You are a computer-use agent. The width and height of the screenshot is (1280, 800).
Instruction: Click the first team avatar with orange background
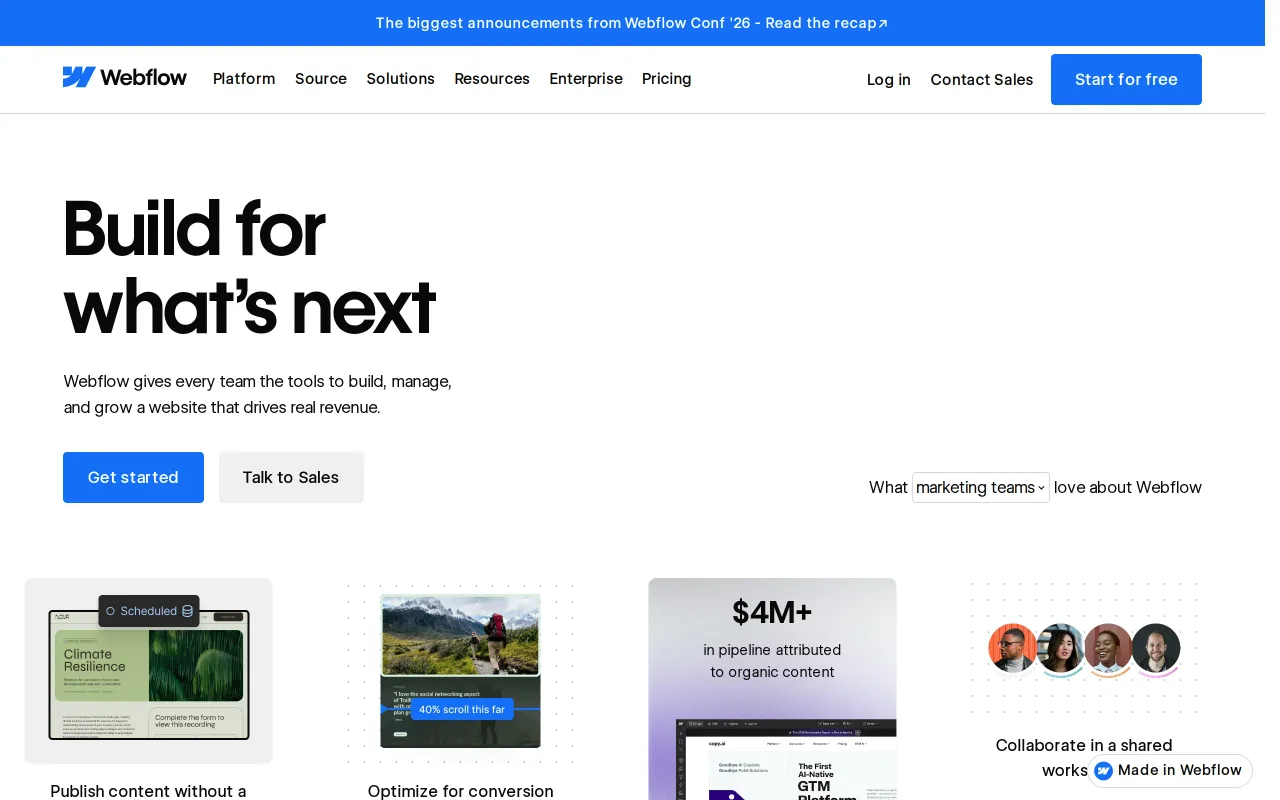(x=1013, y=648)
